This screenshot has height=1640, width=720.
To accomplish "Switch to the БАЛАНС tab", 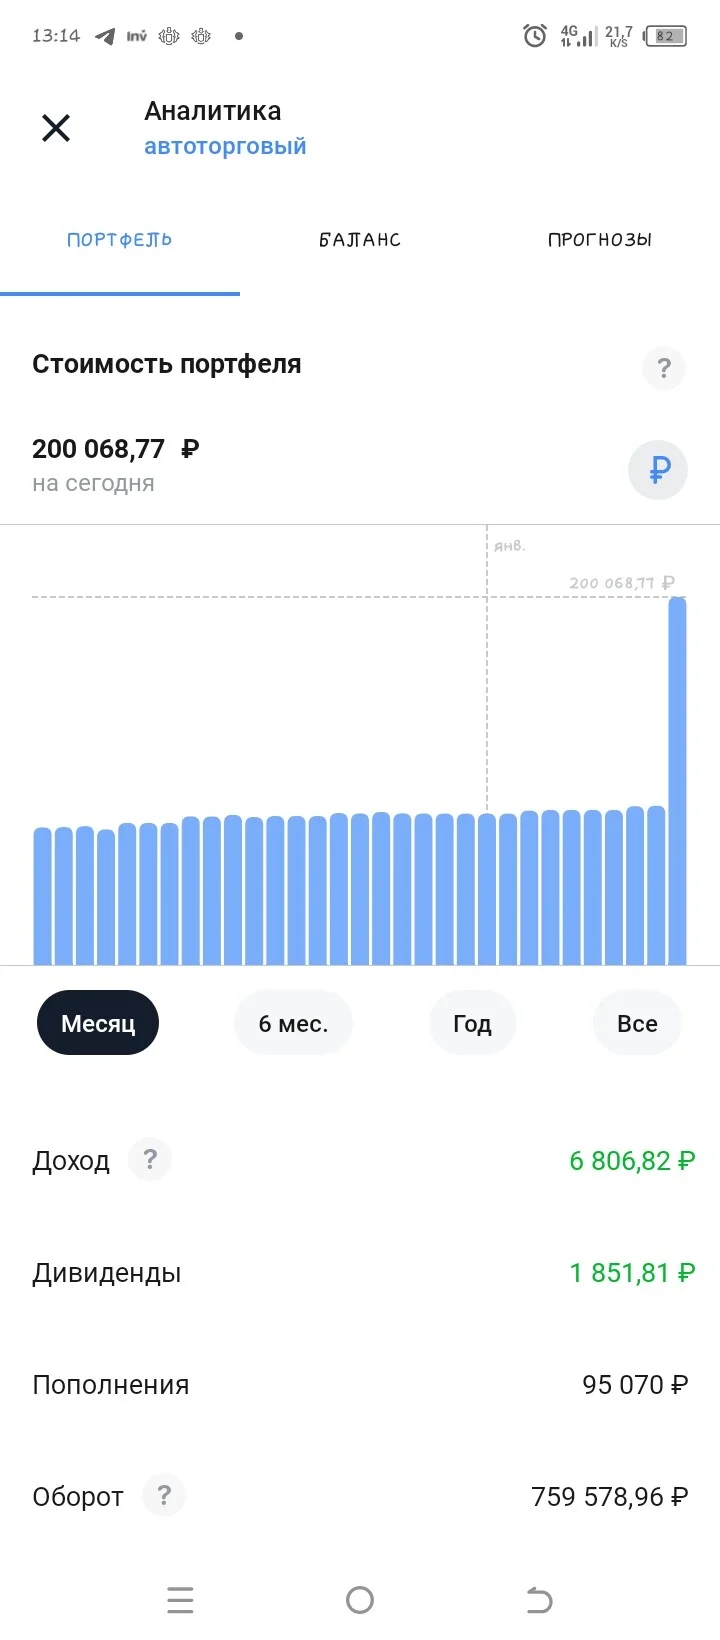I will 360,240.
